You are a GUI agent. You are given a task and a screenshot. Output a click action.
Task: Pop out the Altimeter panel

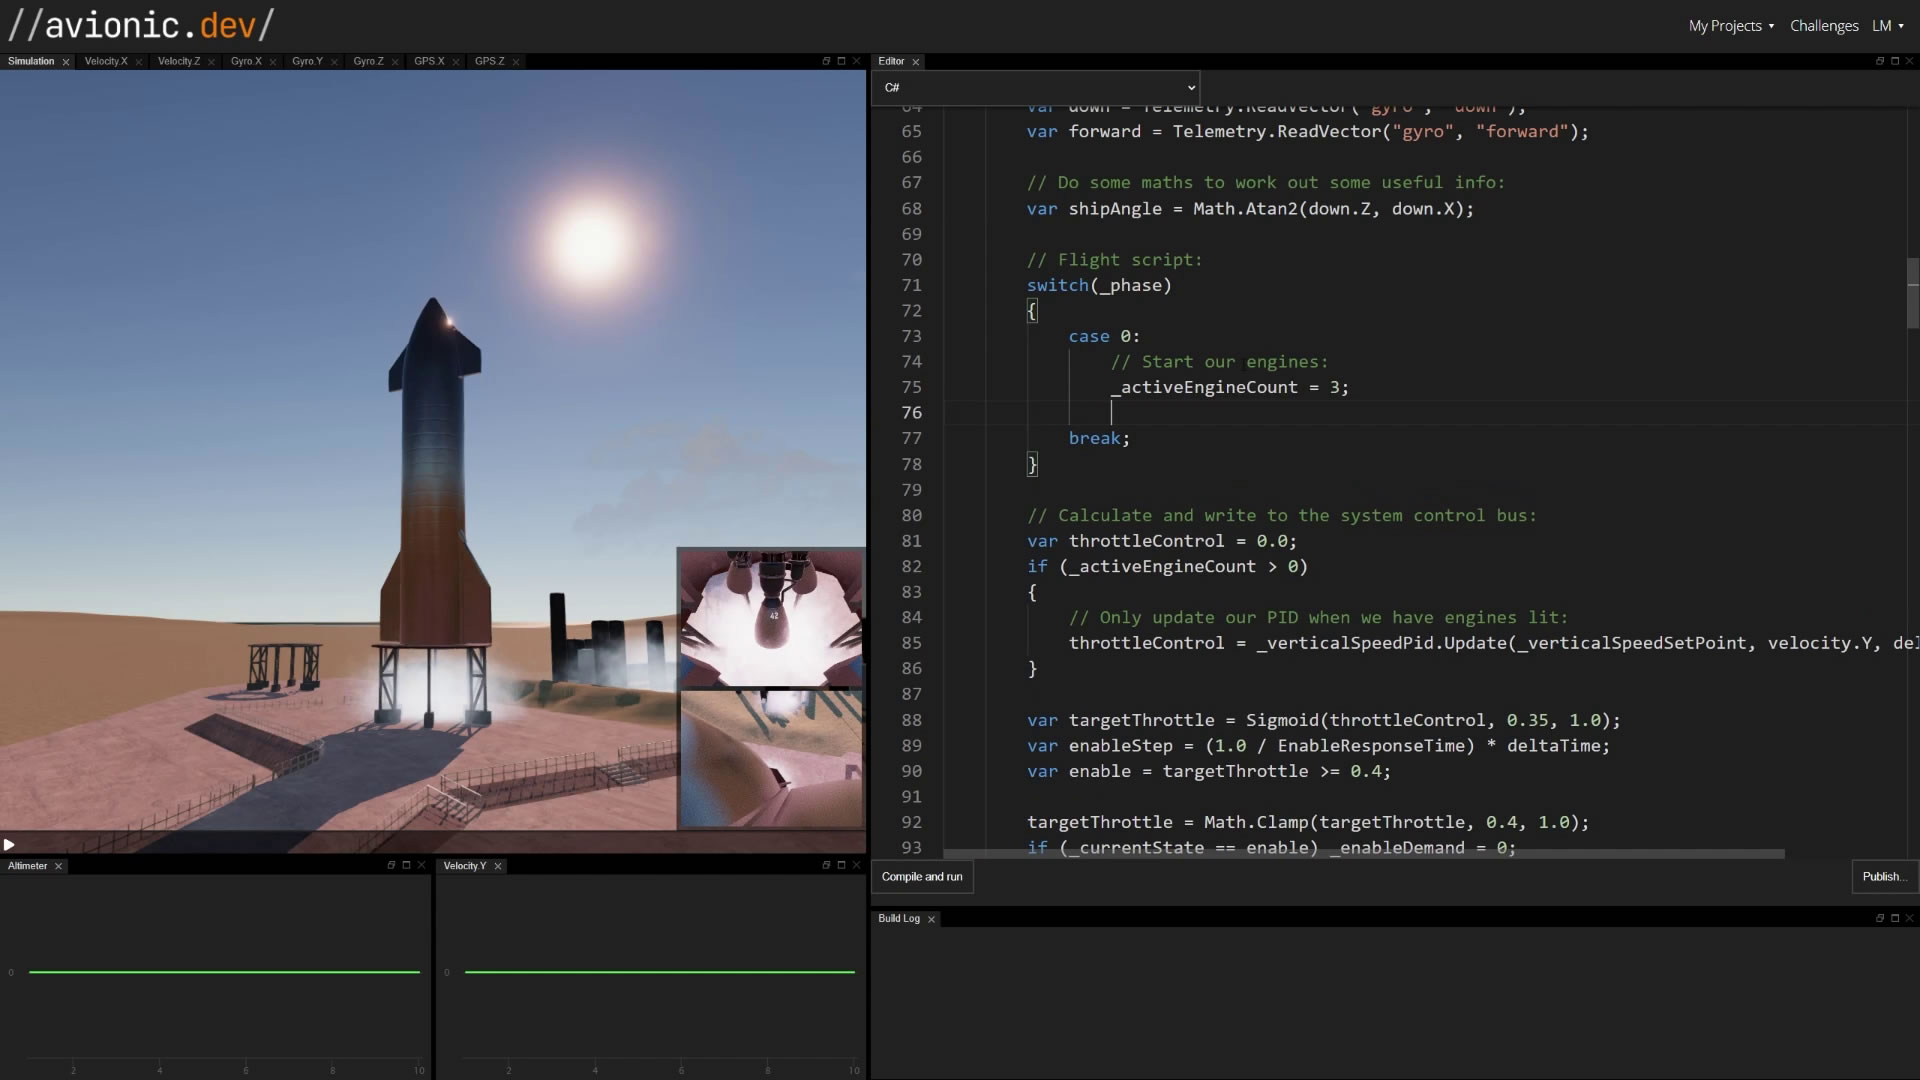[391, 865]
